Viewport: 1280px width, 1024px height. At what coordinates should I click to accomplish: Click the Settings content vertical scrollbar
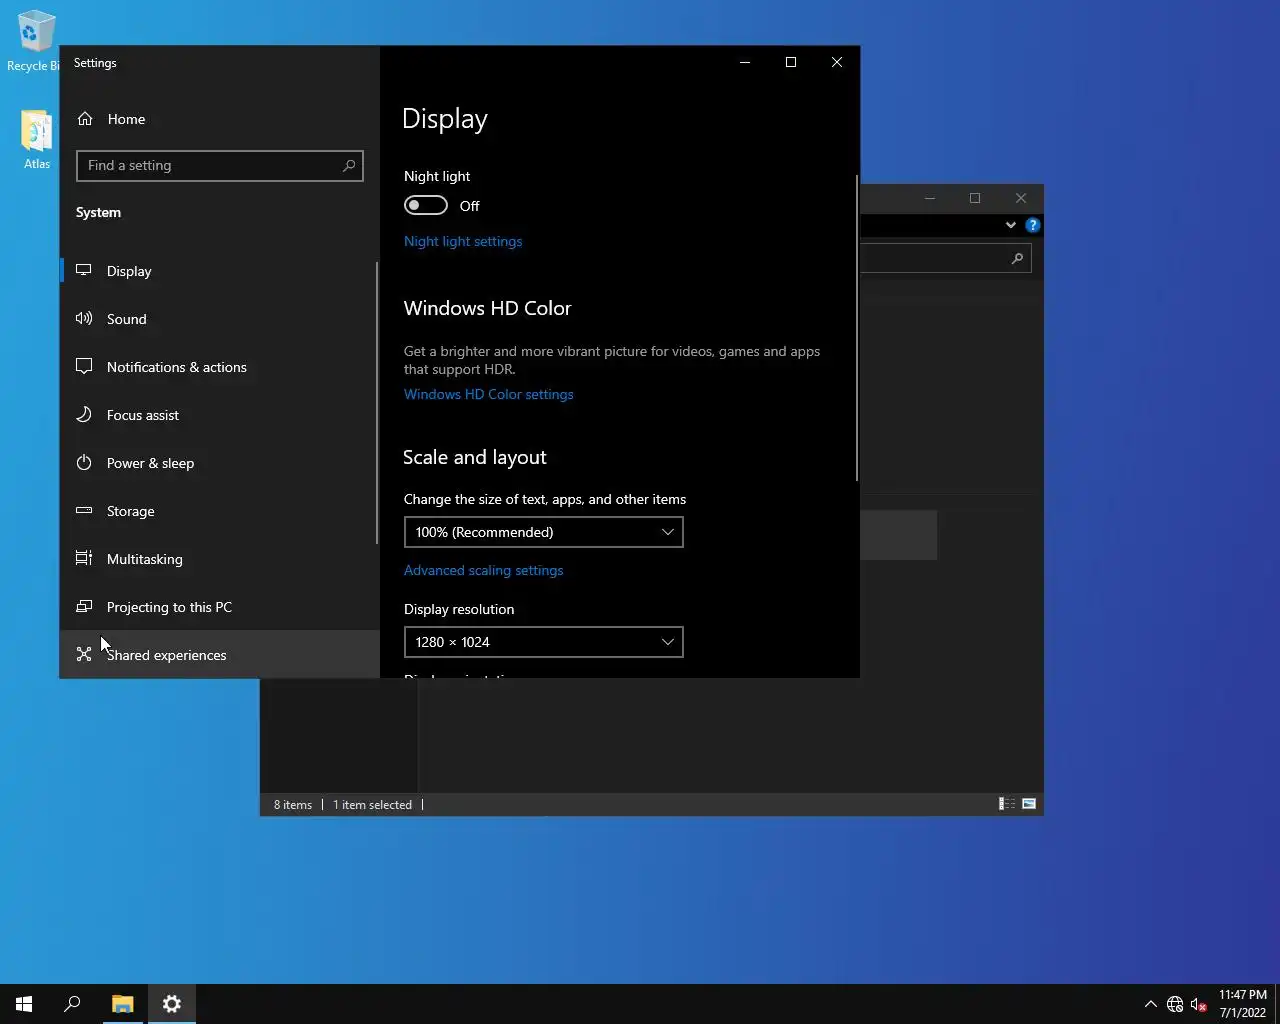click(857, 328)
